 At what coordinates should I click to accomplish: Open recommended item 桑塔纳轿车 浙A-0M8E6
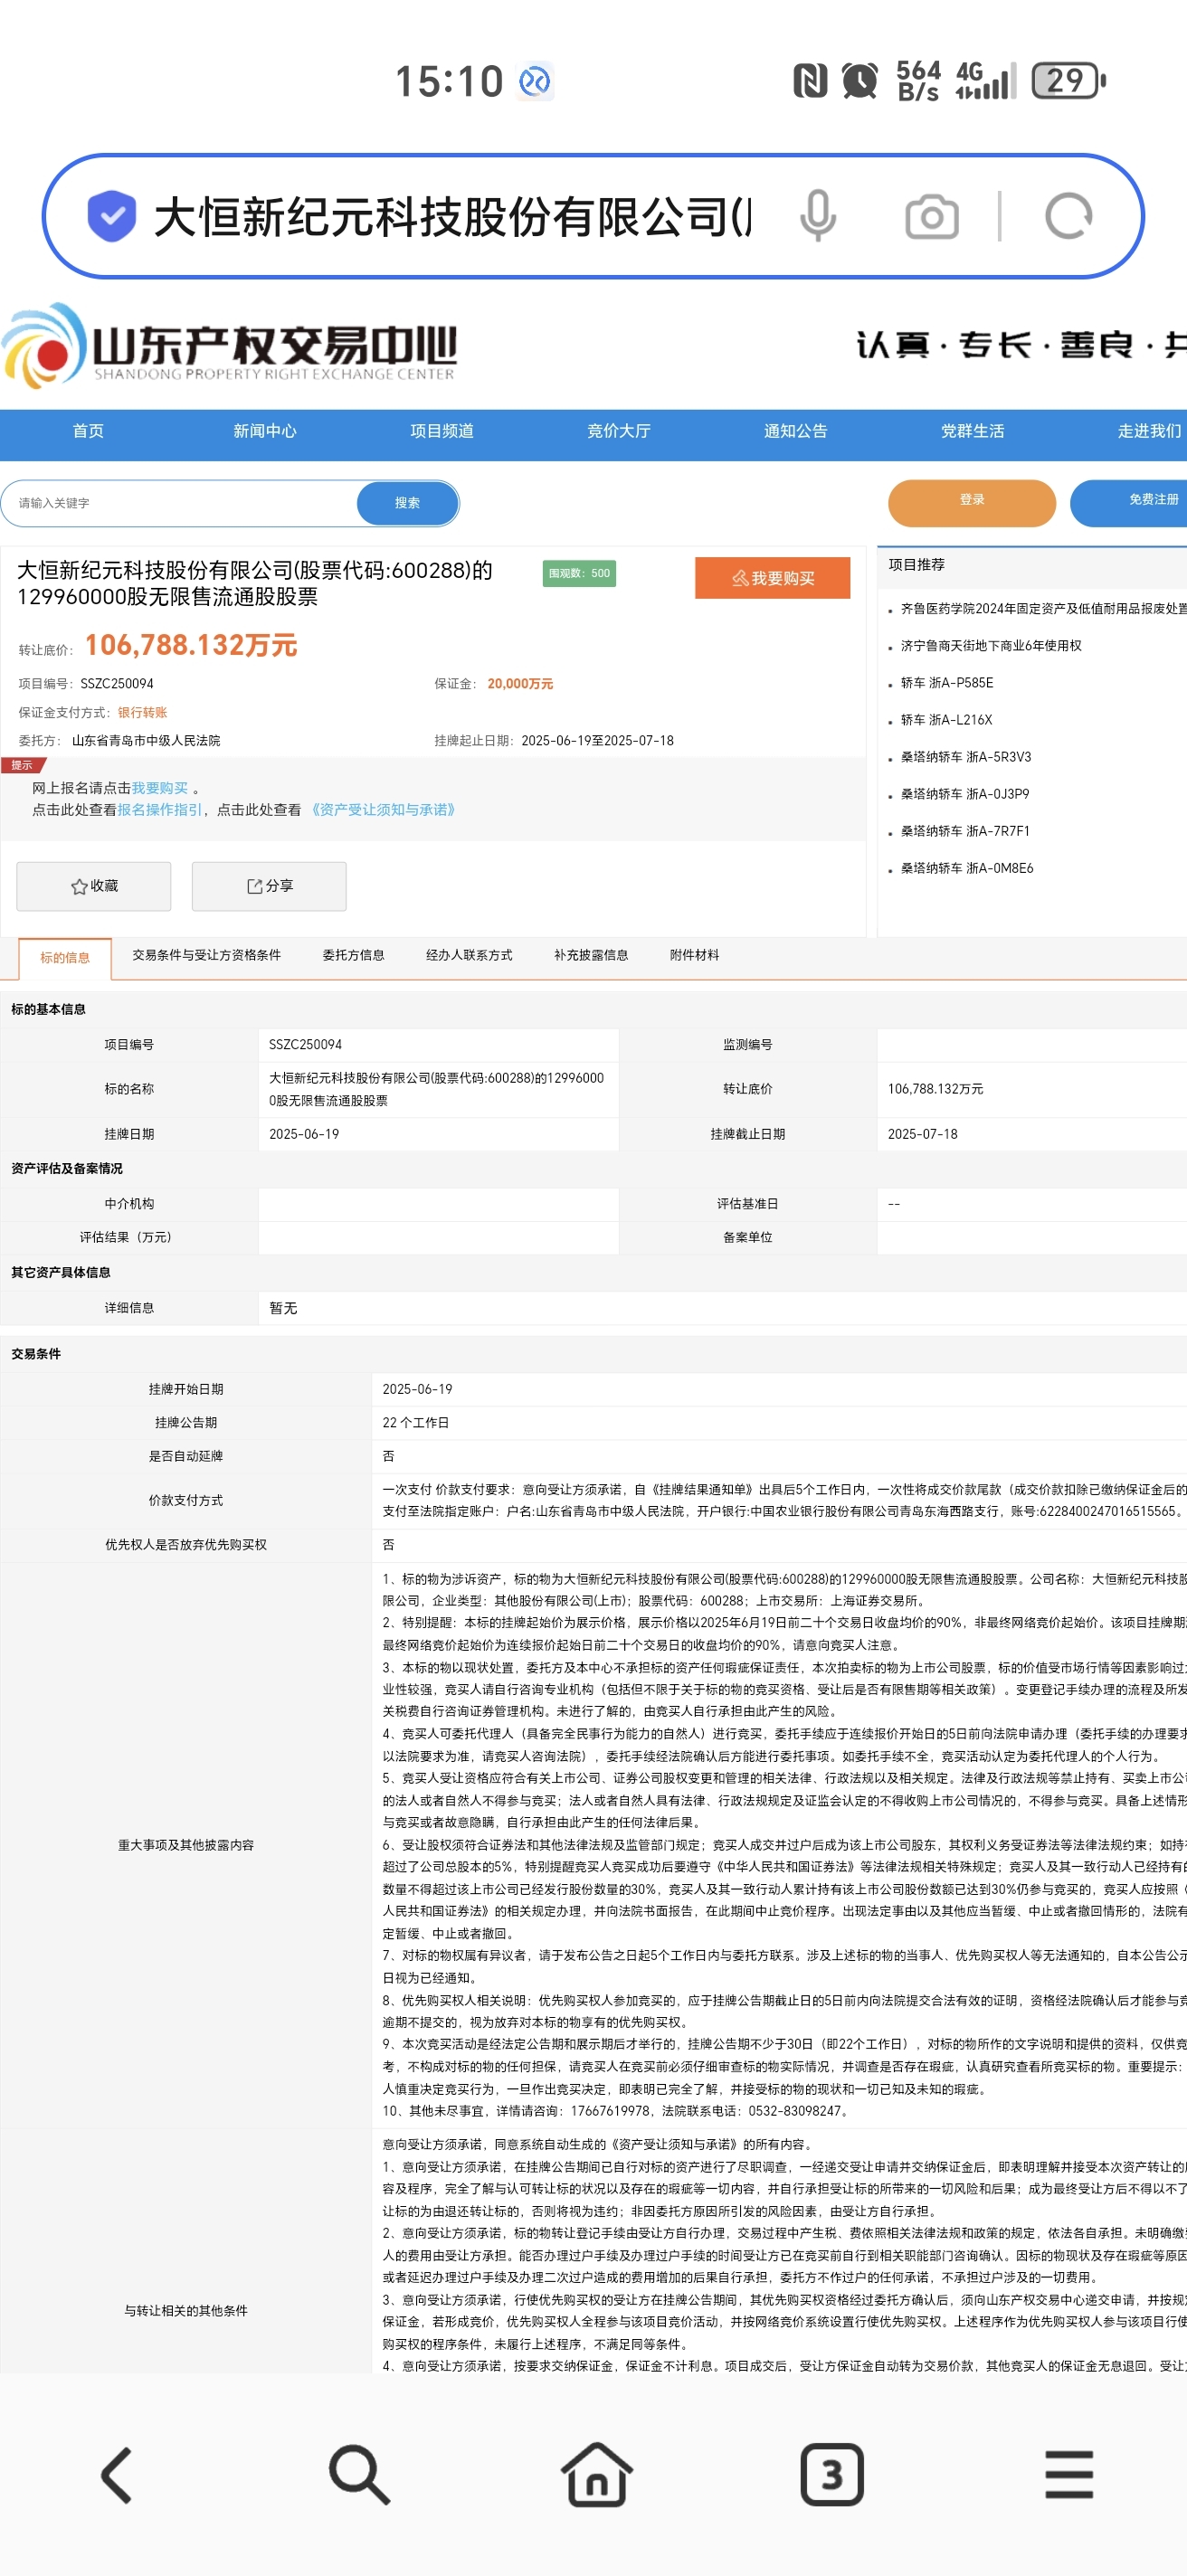click(x=967, y=868)
